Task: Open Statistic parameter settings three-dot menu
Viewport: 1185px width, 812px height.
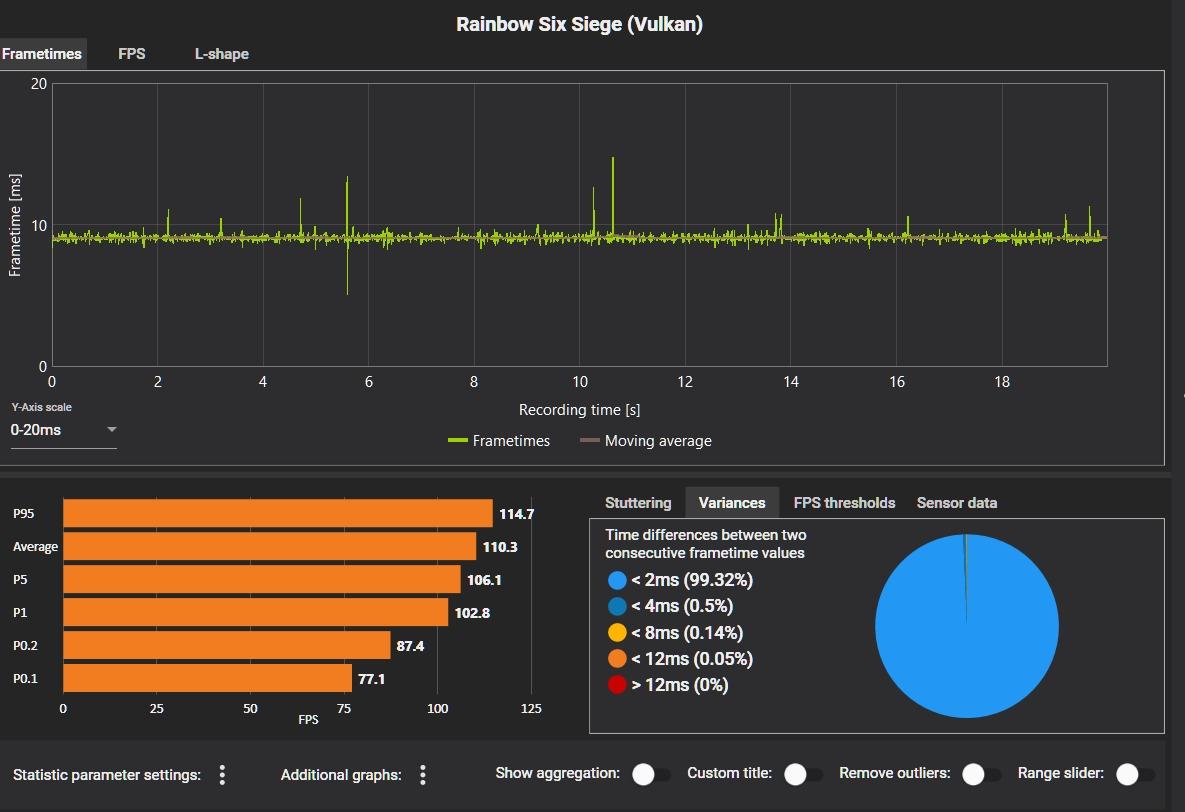Action: 222,774
